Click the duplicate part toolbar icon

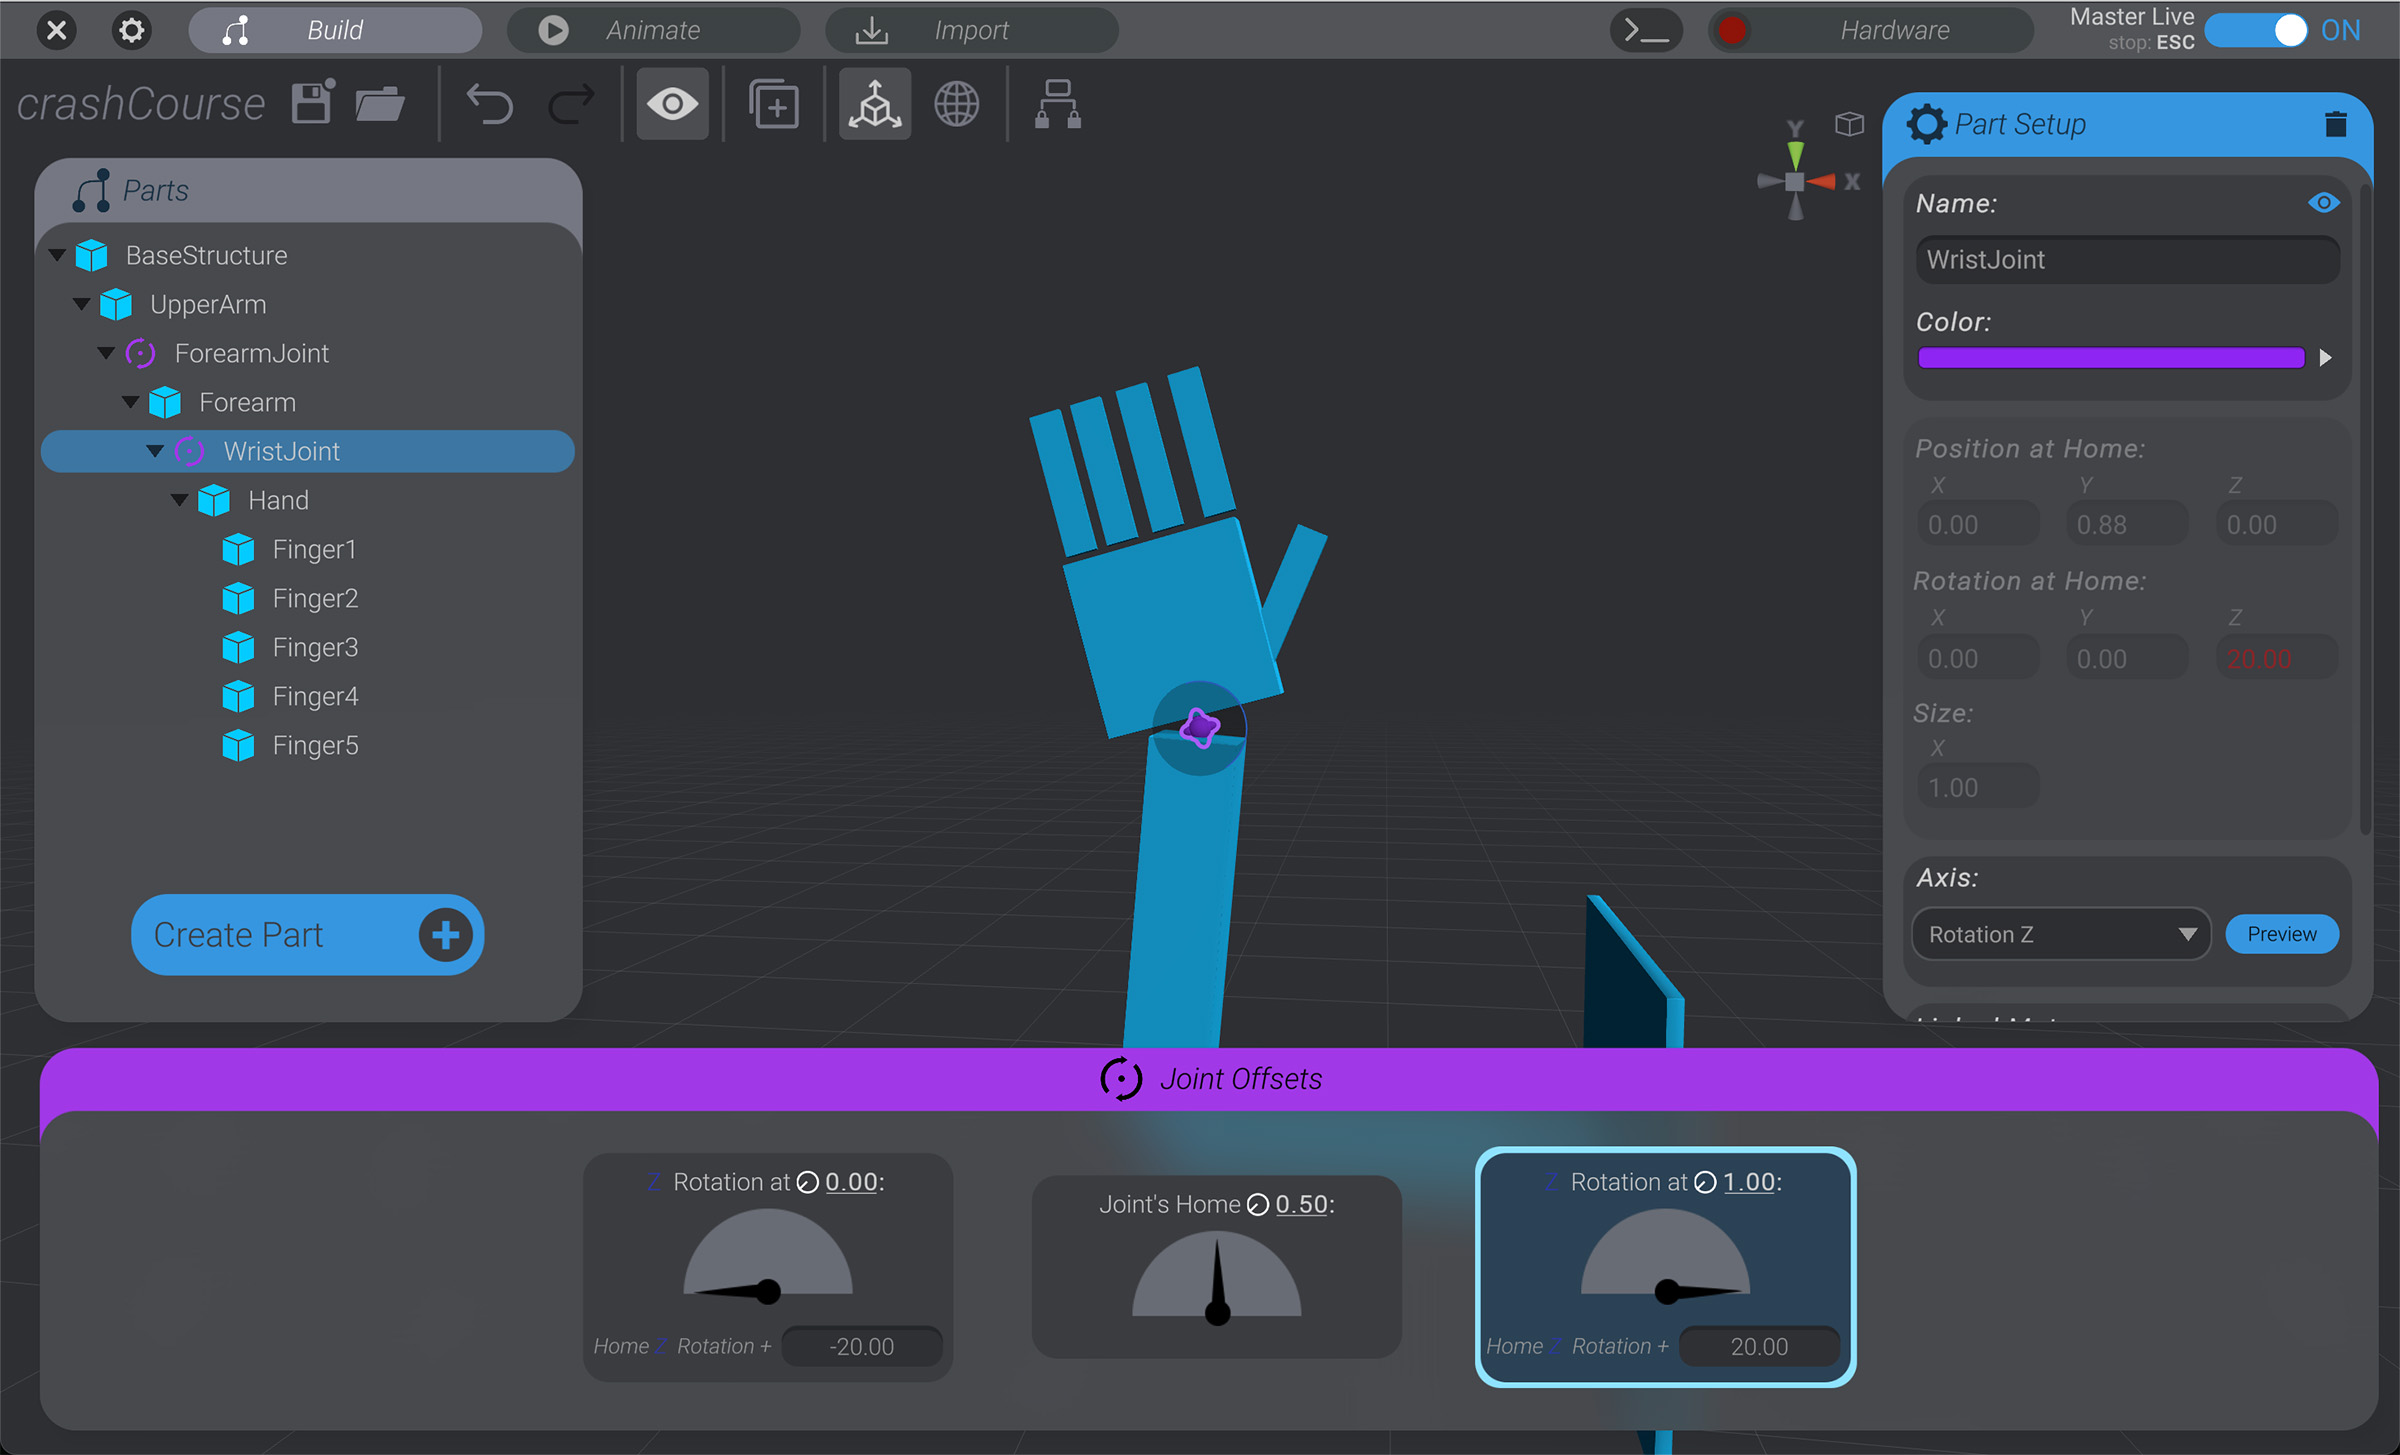coord(773,103)
